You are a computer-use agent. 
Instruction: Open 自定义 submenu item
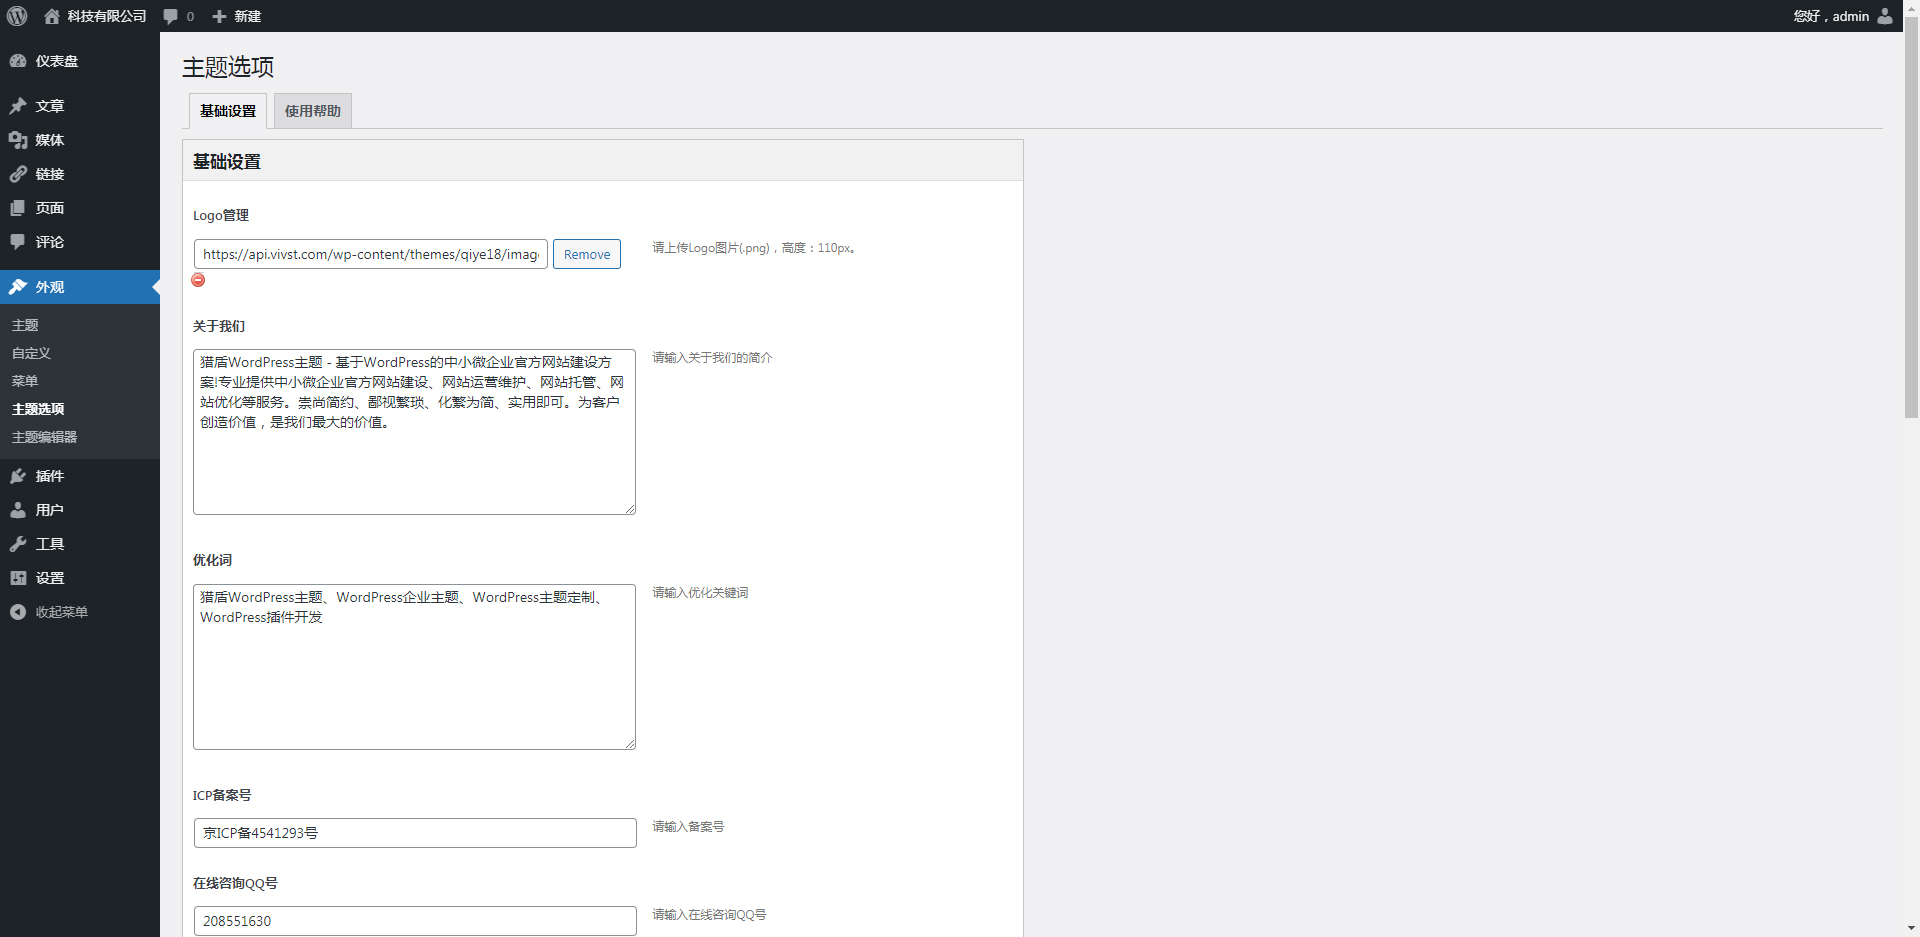tap(31, 353)
